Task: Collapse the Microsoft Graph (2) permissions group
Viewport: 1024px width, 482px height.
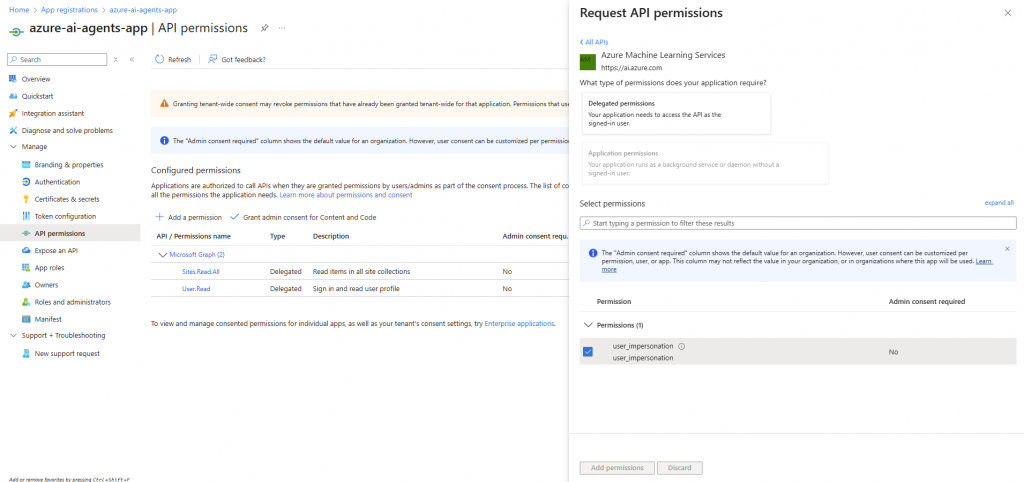Action: pos(162,254)
